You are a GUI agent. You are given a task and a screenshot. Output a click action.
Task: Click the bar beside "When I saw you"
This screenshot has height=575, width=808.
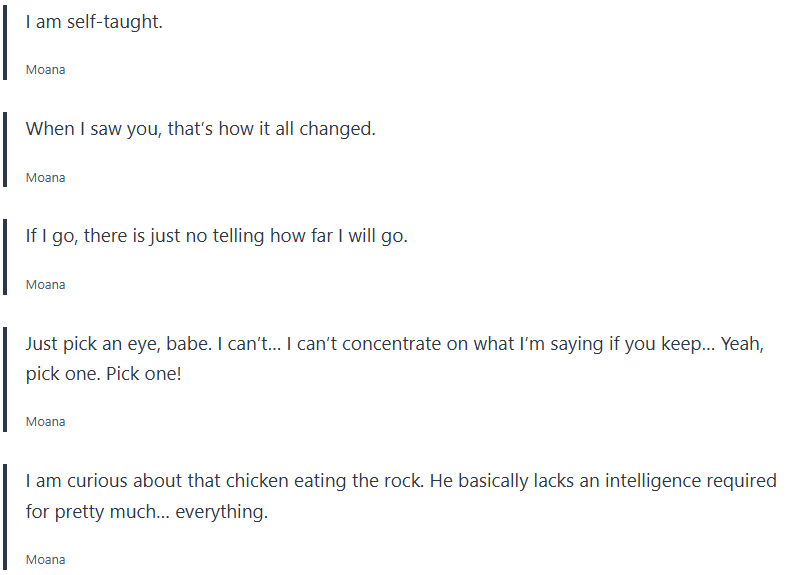point(5,149)
